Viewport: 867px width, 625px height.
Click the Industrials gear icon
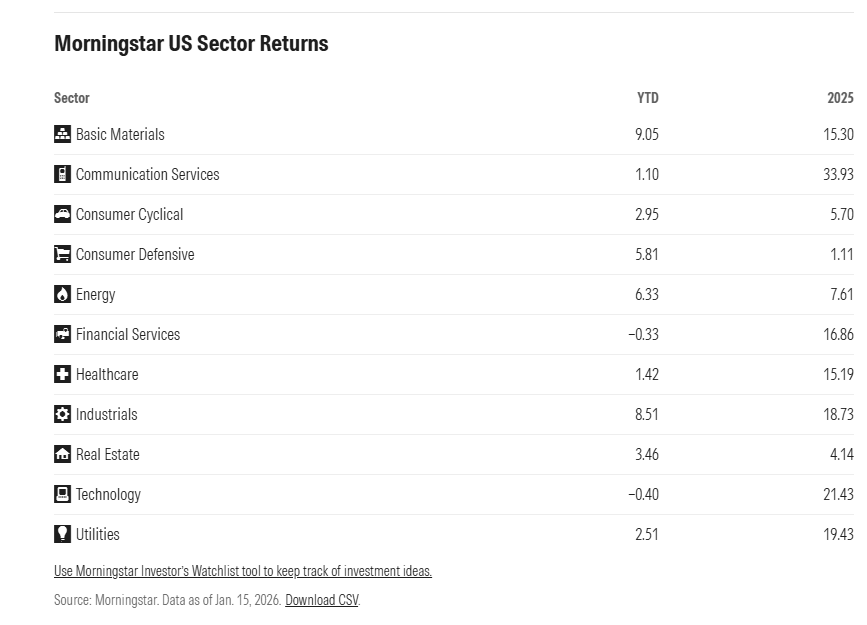point(62,414)
